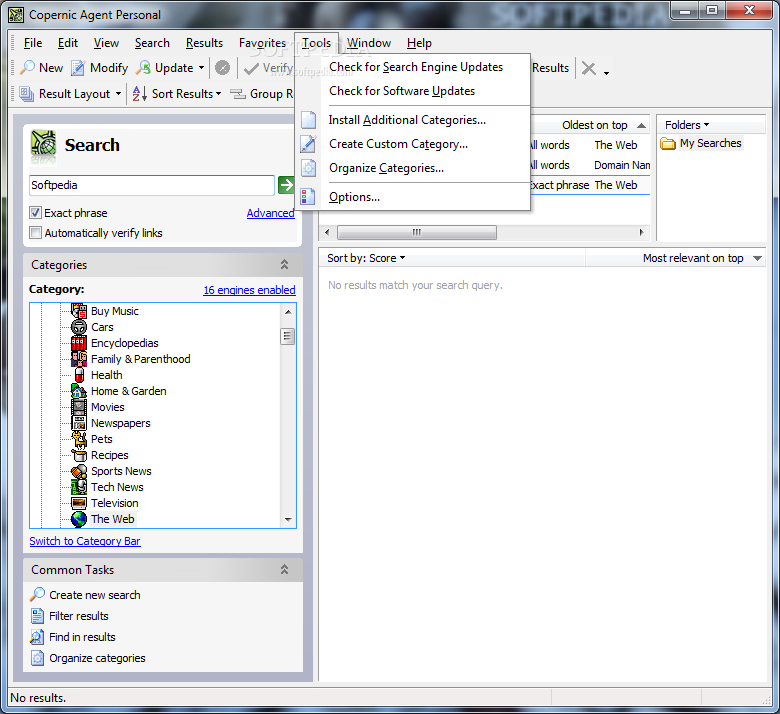Click Find in results task
This screenshot has height=714, width=780.
click(x=82, y=637)
